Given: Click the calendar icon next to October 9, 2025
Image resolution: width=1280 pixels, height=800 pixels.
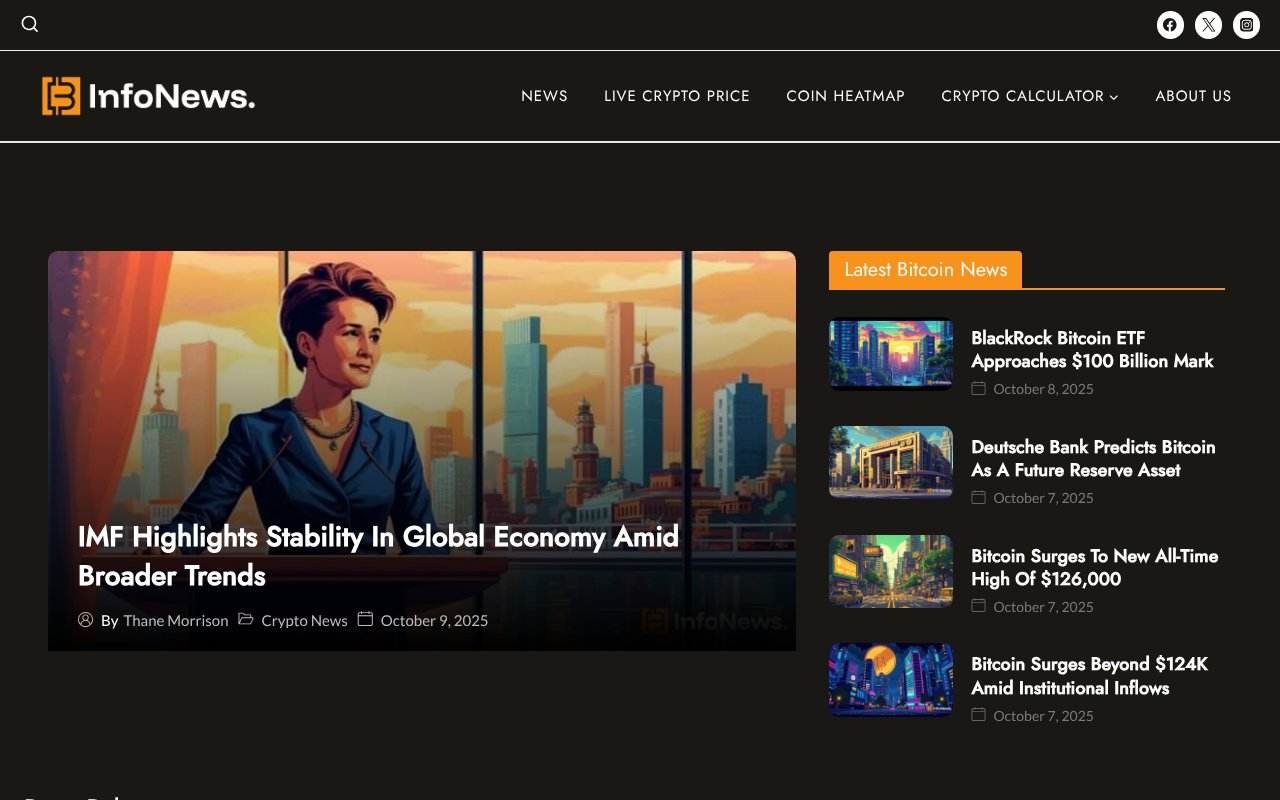Looking at the screenshot, I should click(366, 620).
